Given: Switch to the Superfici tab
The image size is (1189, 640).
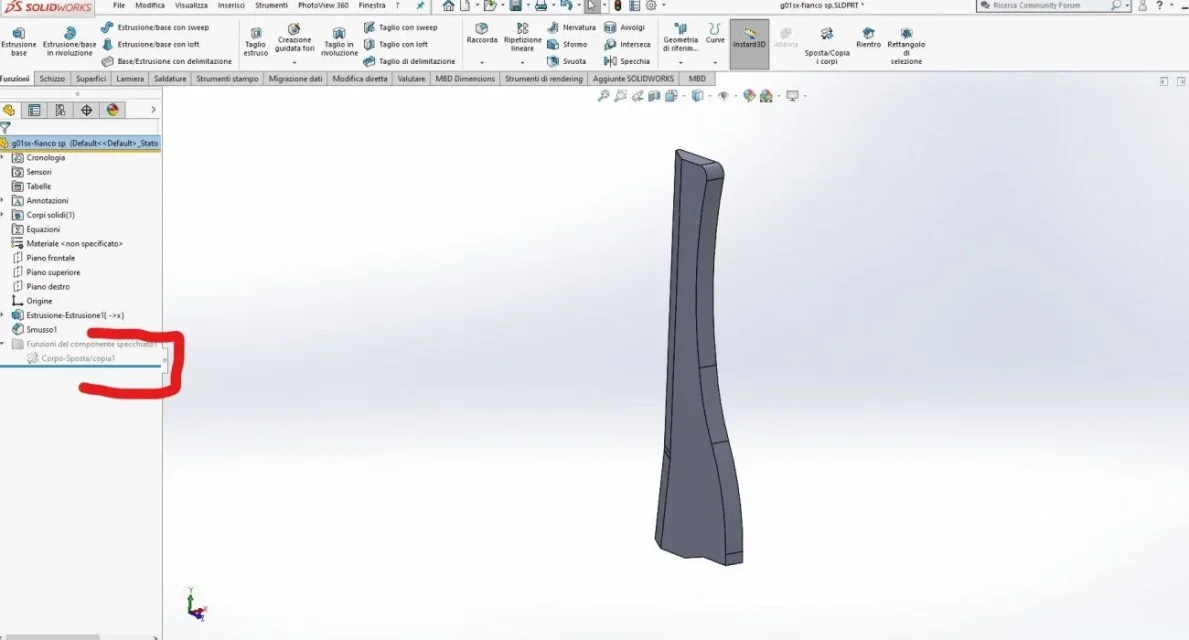Looking at the screenshot, I should [x=91, y=79].
